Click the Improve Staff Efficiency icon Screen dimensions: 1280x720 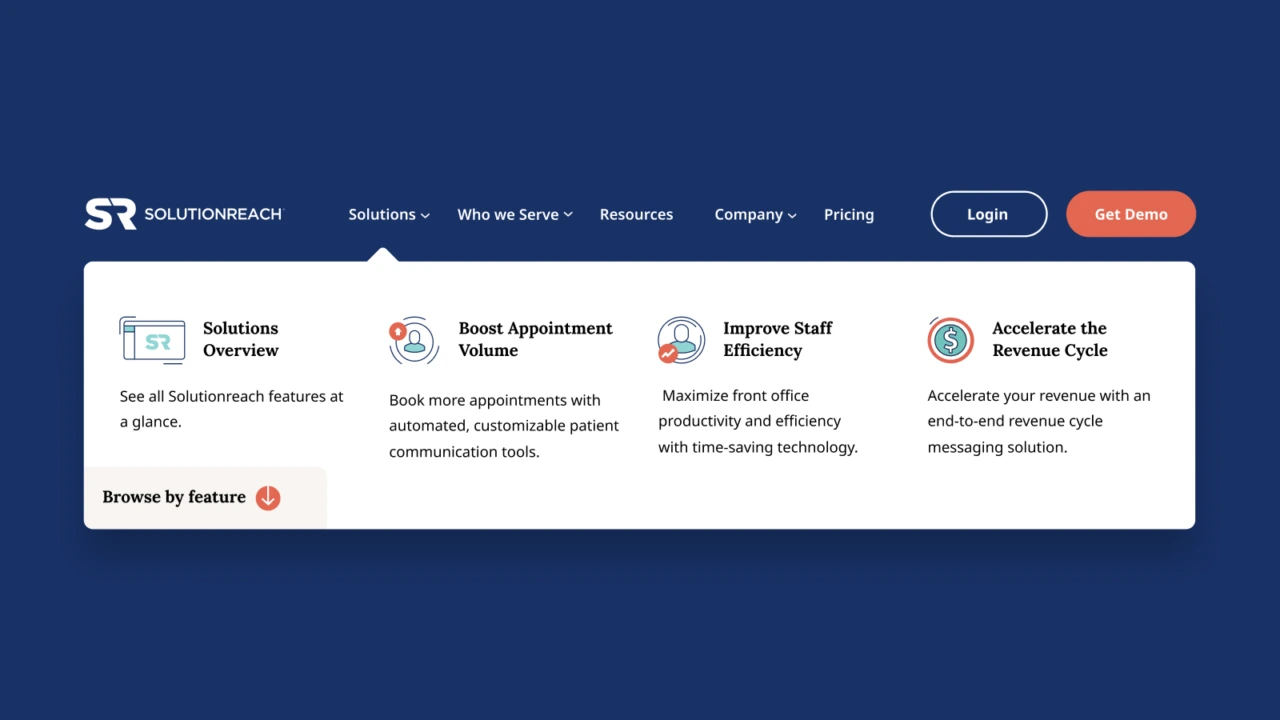tap(681, 340)
